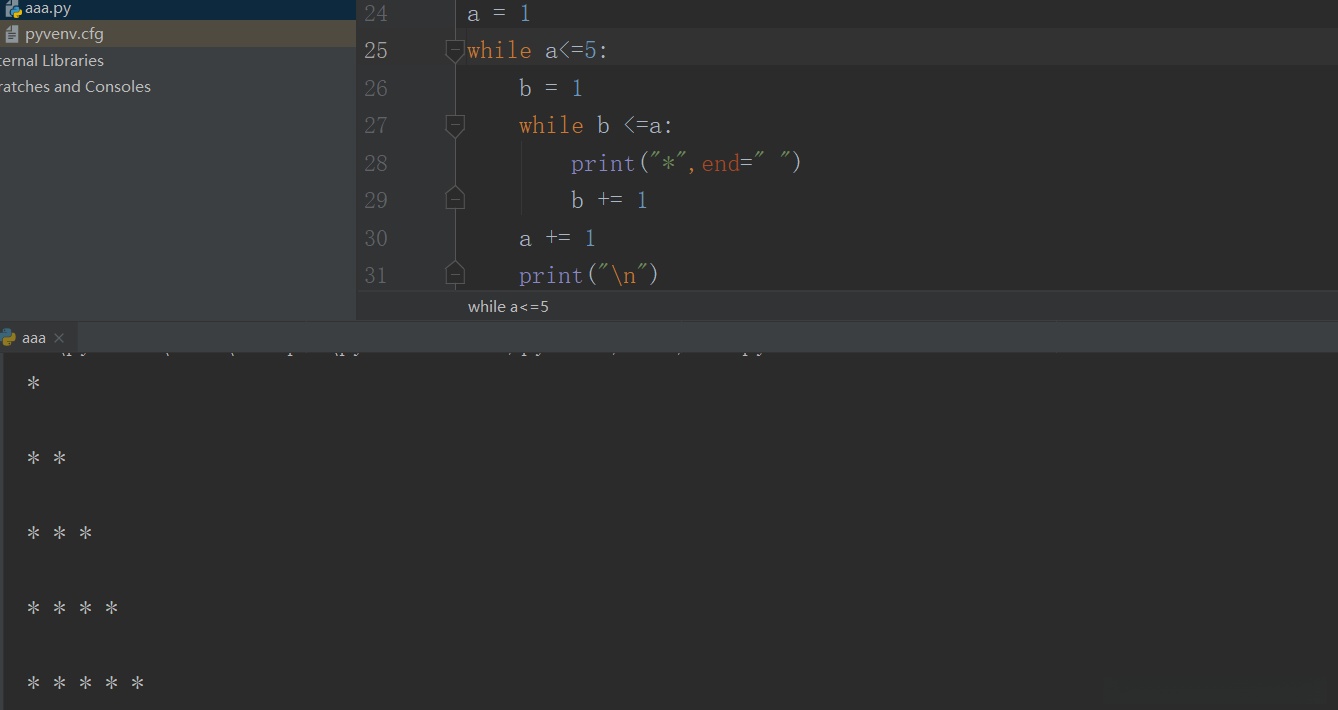Click the fold end marker on line 31
The width and height of the screenshot is (1338, 710).
click(455, 273)
